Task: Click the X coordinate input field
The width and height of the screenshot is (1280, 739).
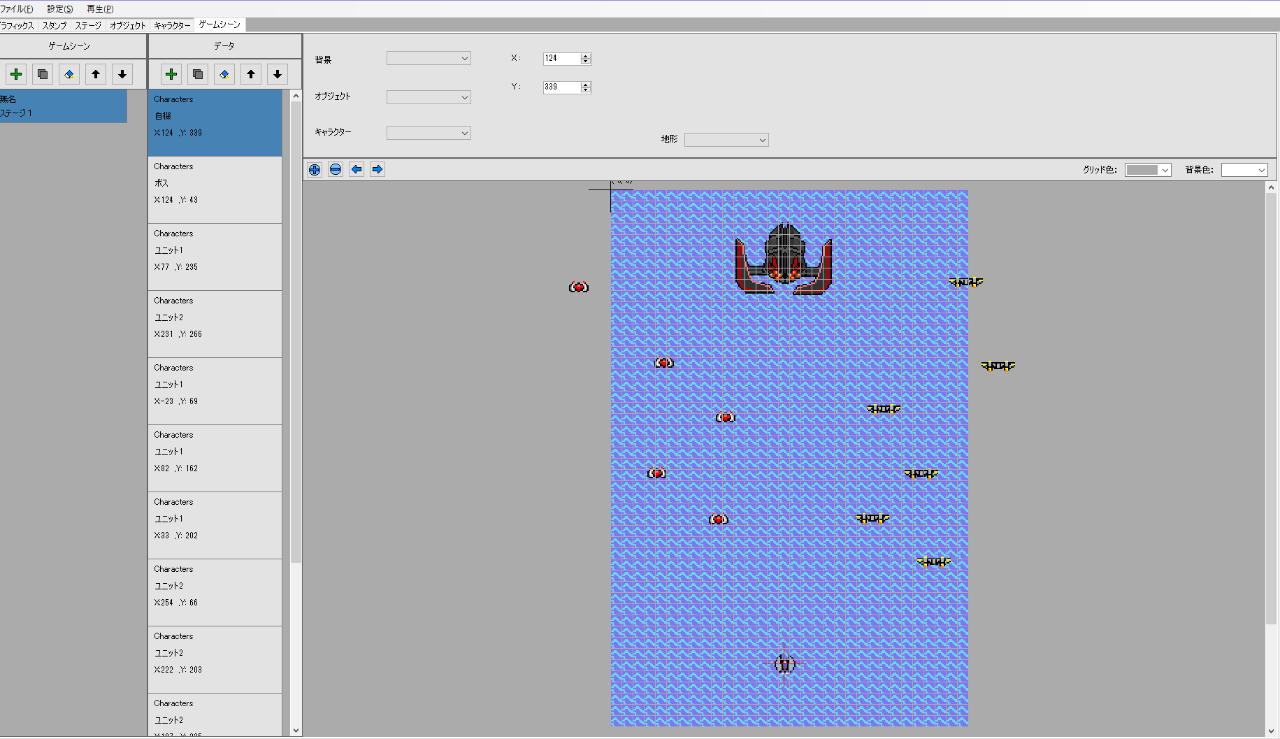Action: pyautogui.click(x=562, y=59)
